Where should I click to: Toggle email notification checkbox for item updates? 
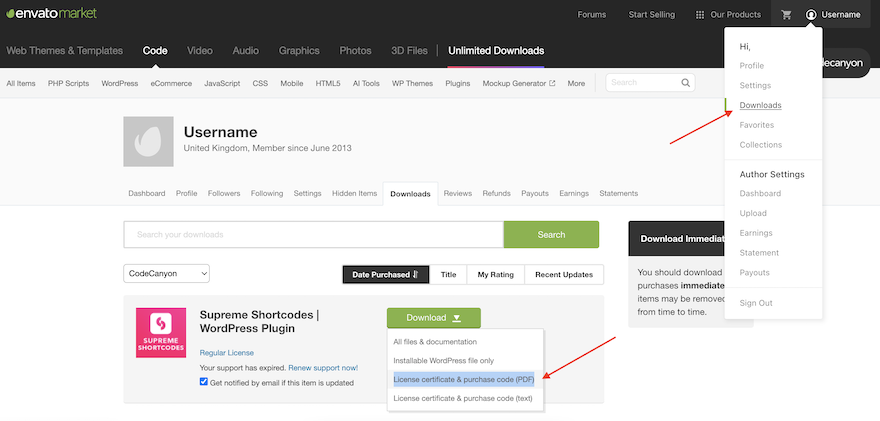coord(204,382)
